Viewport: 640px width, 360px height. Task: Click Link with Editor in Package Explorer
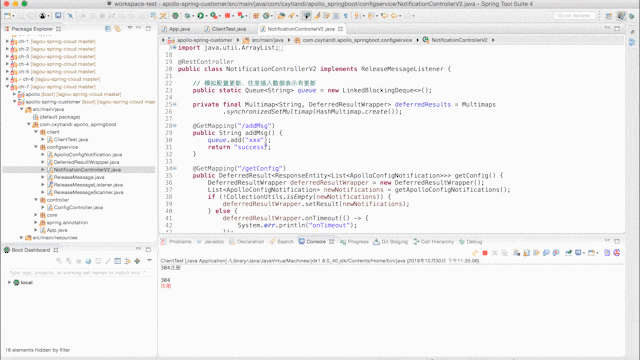click(118, 29)
